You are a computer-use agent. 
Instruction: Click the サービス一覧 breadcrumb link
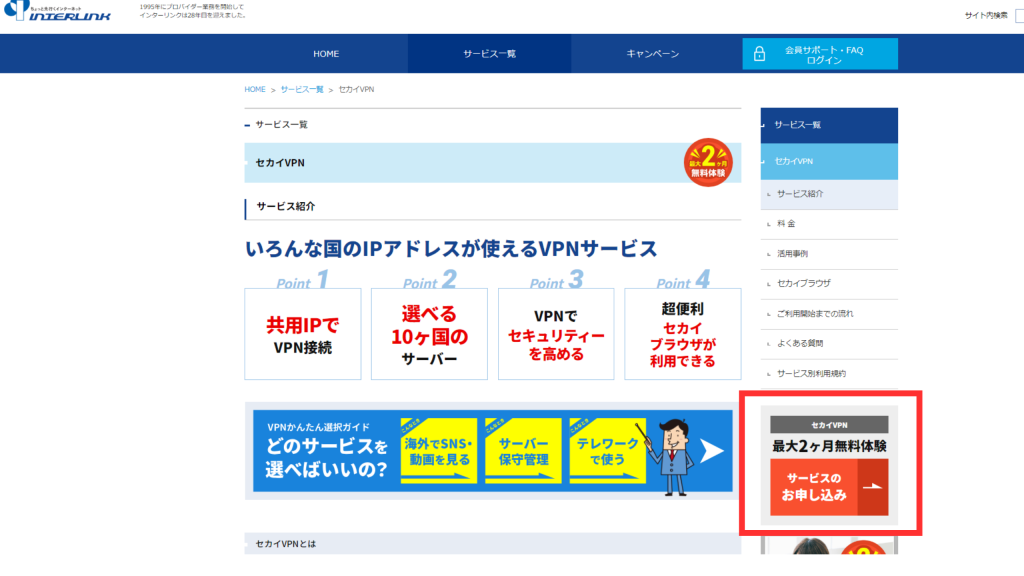302,90
